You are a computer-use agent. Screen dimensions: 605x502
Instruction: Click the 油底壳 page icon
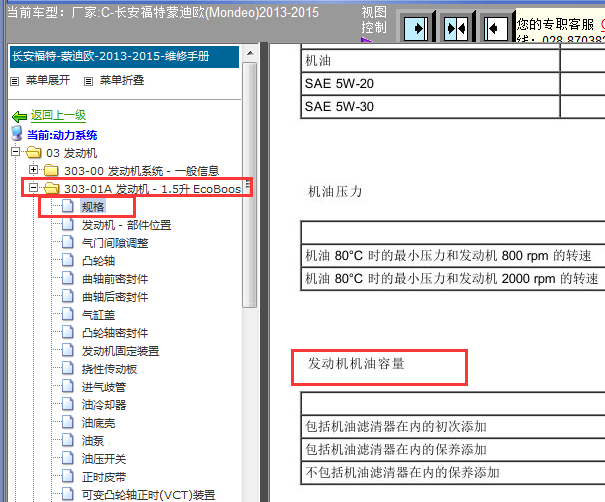pos(68,423)
